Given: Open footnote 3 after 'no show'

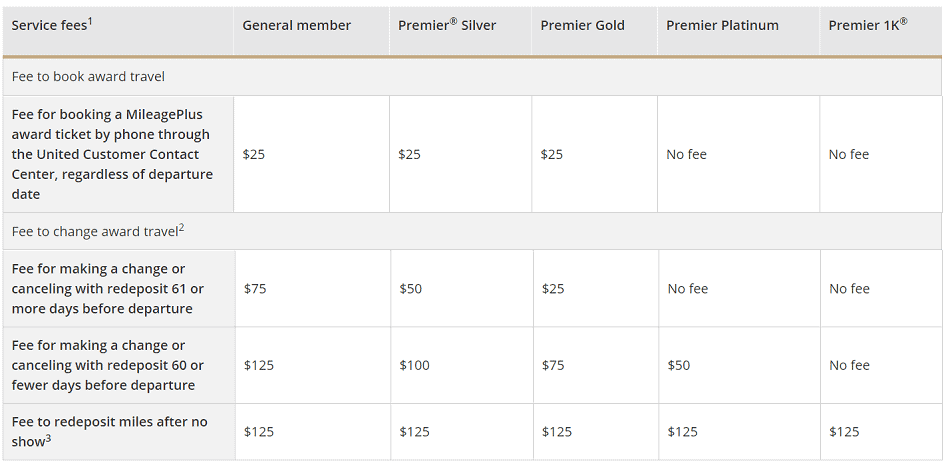Looking at the screenshot, I should [x=47, y=437].
